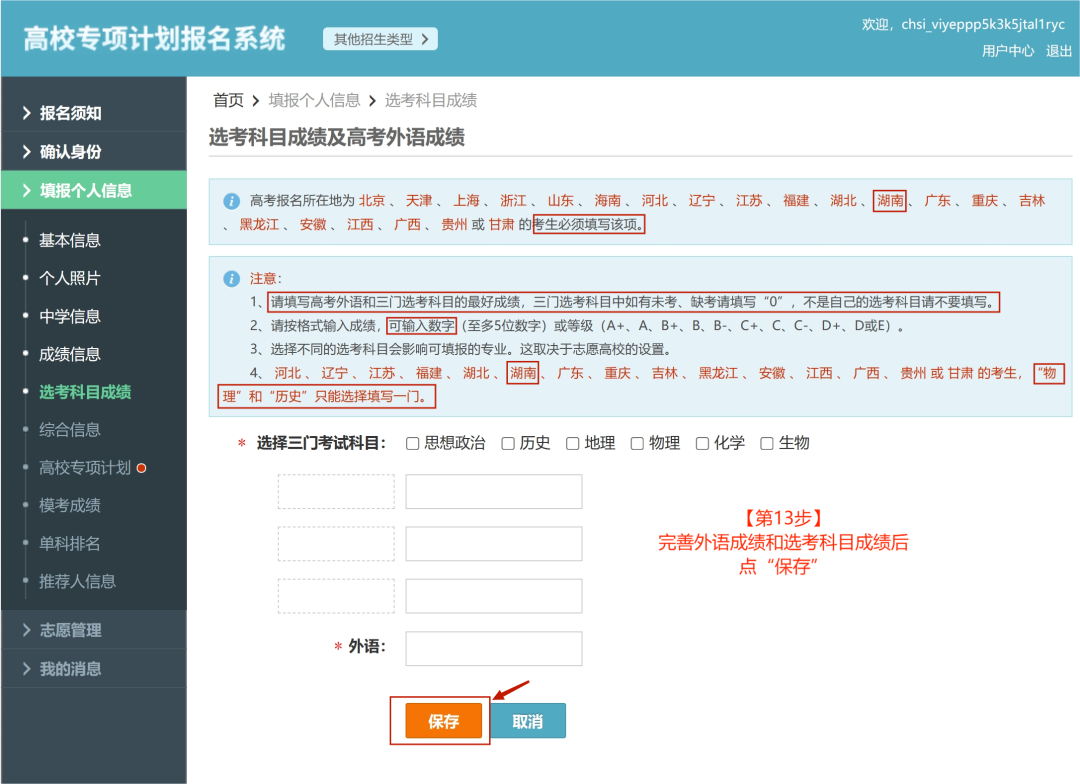The width and height of the screenshot is (1080, 784).
Task: Click the 湖南 province link
Action: pyautogui.click(x=889, y=199)
